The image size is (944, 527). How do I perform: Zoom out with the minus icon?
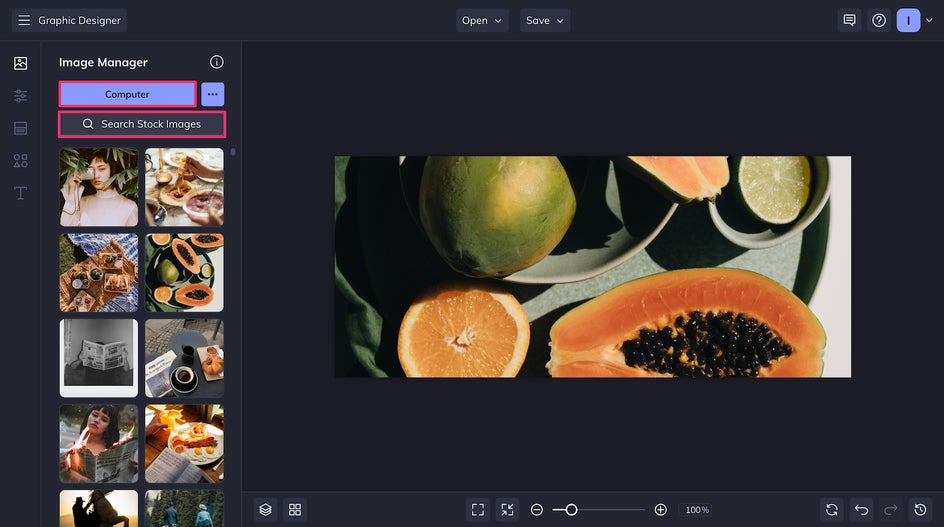coord(537,510)
